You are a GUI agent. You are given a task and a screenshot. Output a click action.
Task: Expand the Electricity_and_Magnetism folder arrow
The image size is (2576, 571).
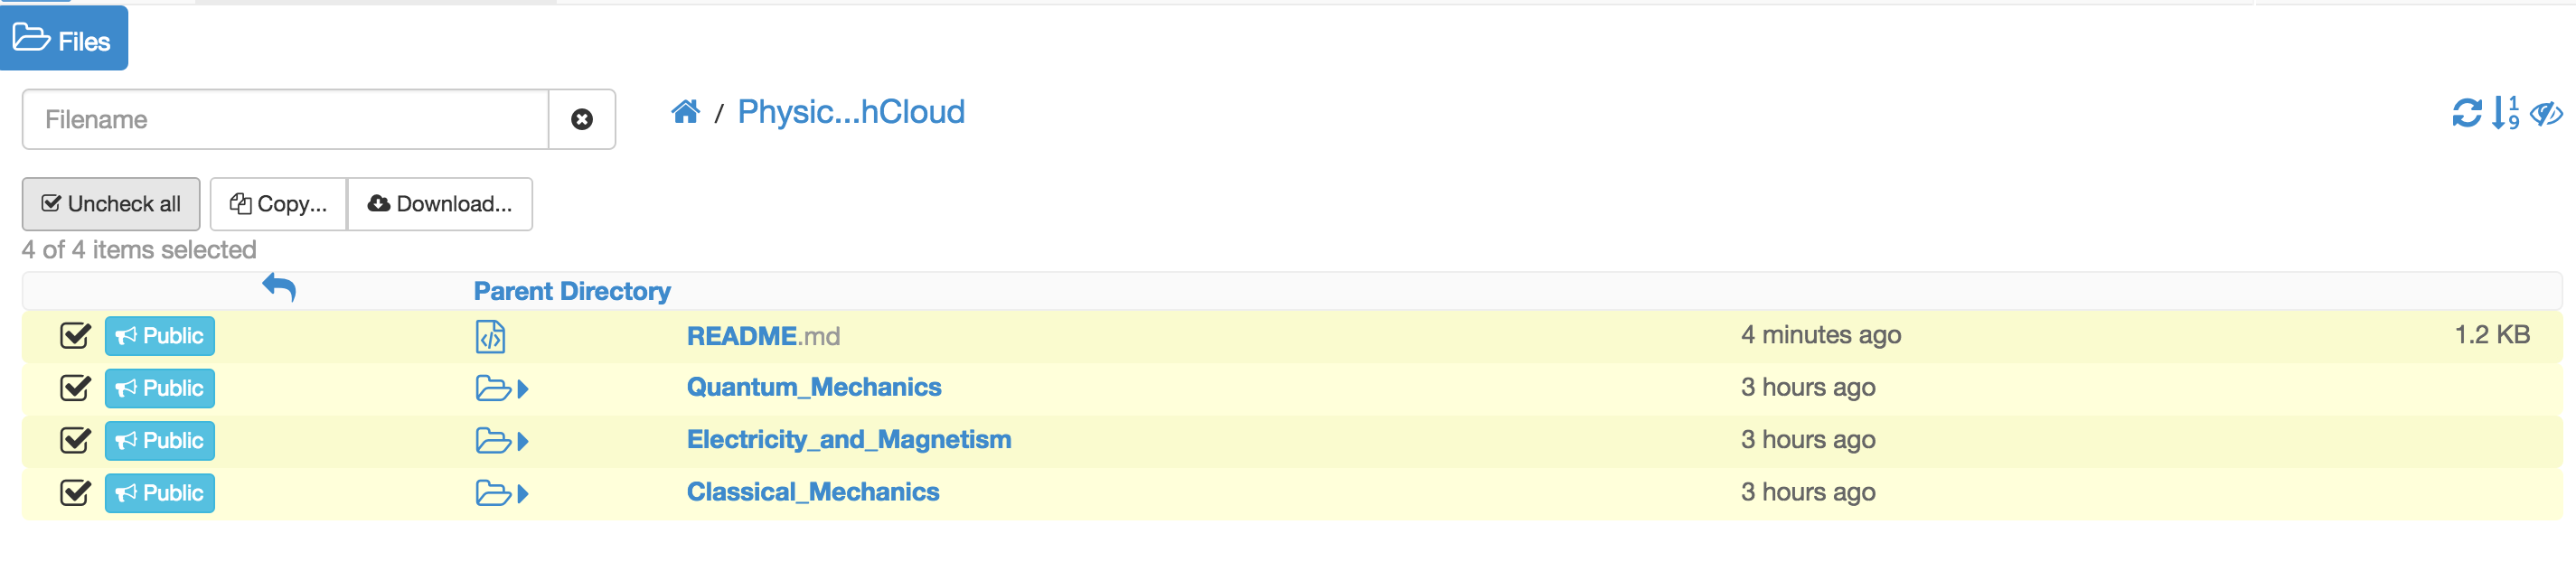click(523, 441)
